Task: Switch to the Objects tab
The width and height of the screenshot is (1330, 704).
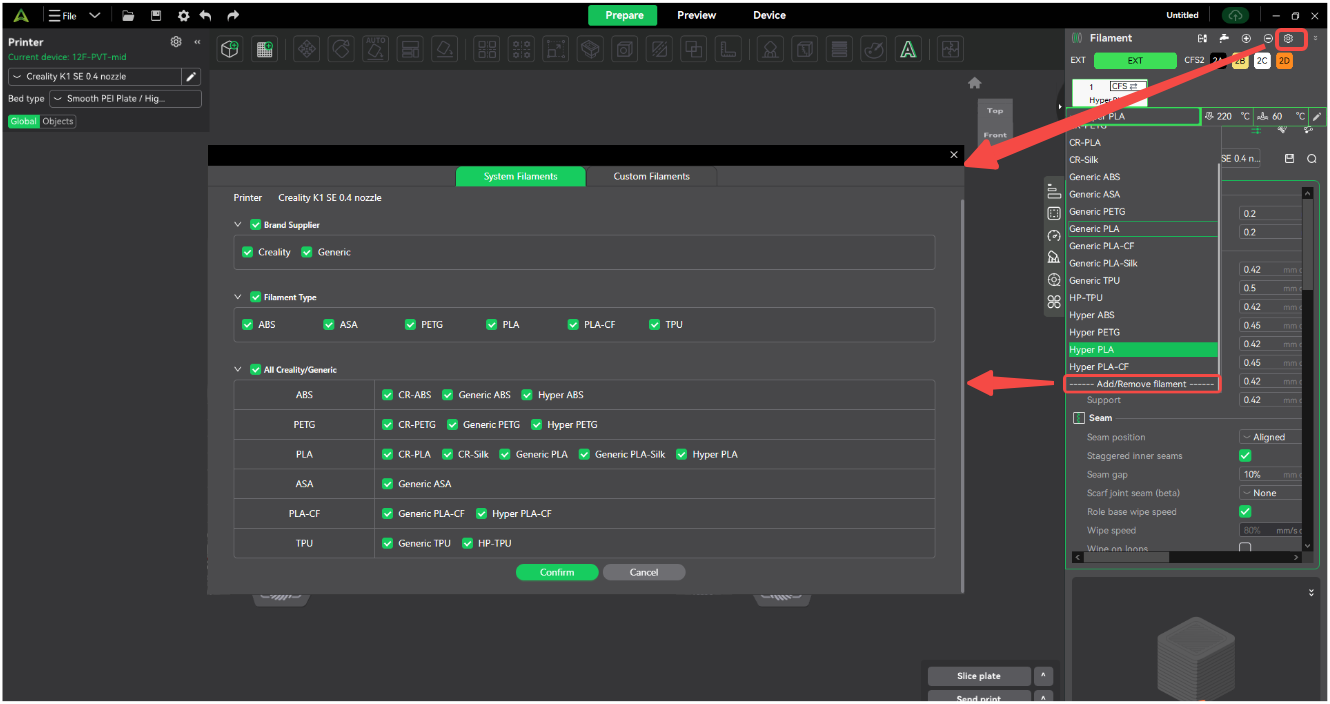Action: pos(58,121)
